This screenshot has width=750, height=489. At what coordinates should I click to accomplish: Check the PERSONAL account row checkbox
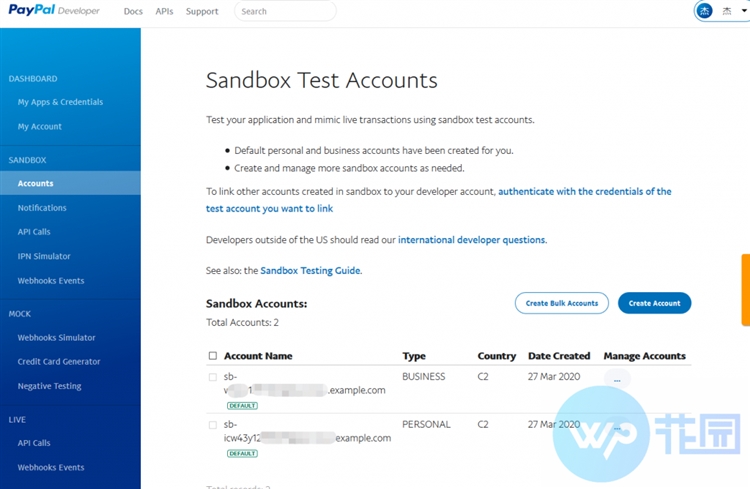point(213,425)
